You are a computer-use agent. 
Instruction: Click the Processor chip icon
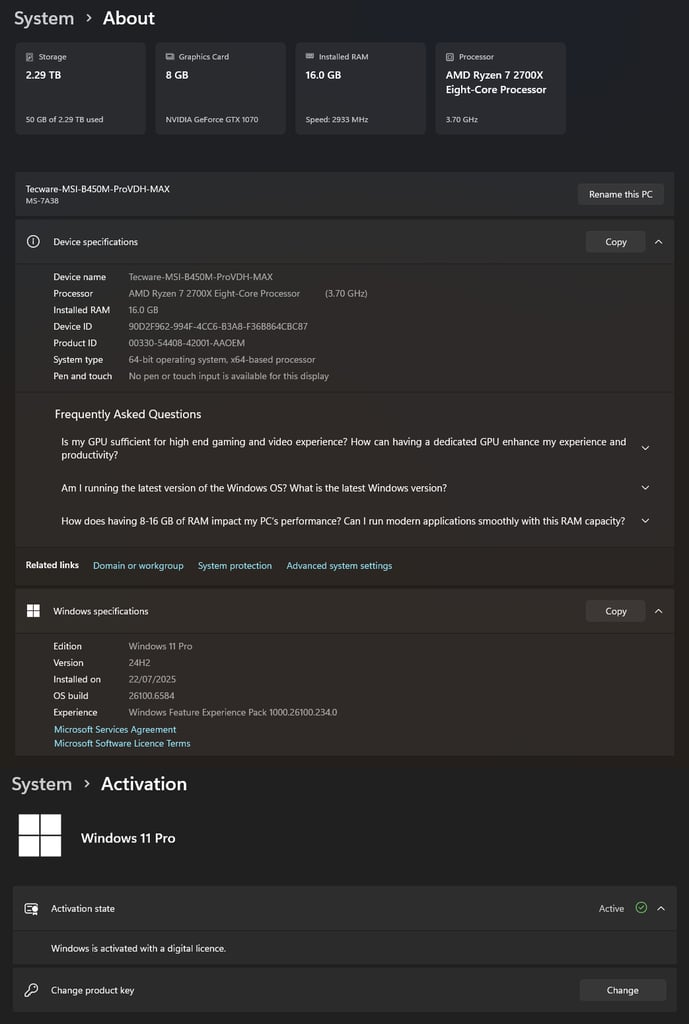click(x=449, y=57)
